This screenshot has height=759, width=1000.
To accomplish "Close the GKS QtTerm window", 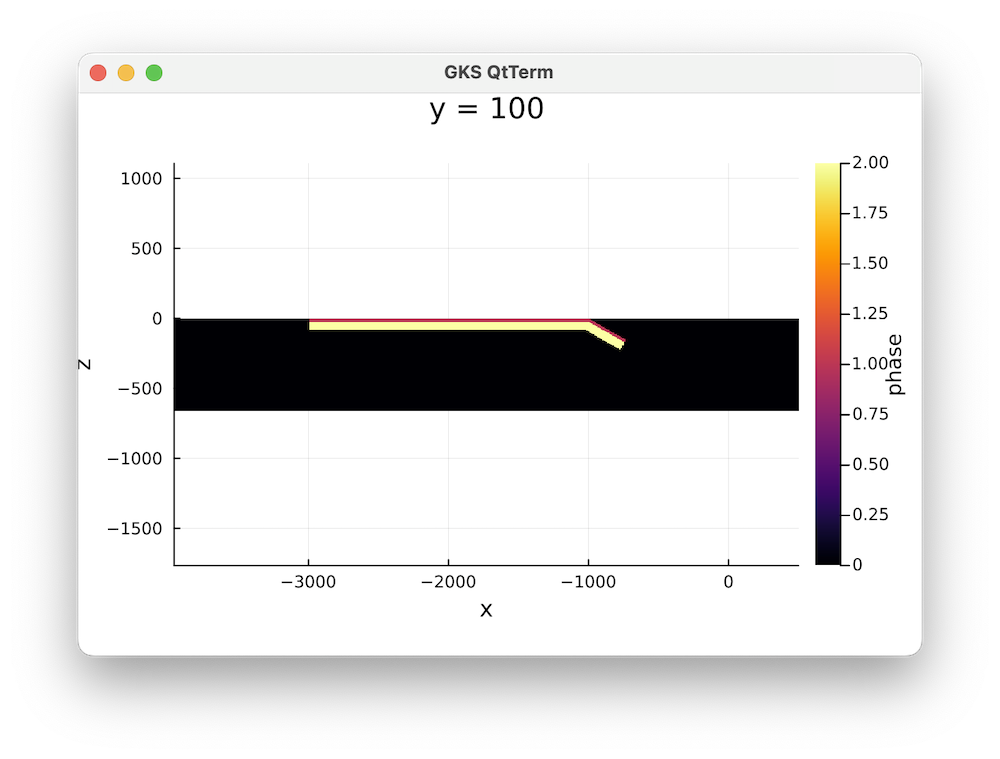I will click(98, 73).
